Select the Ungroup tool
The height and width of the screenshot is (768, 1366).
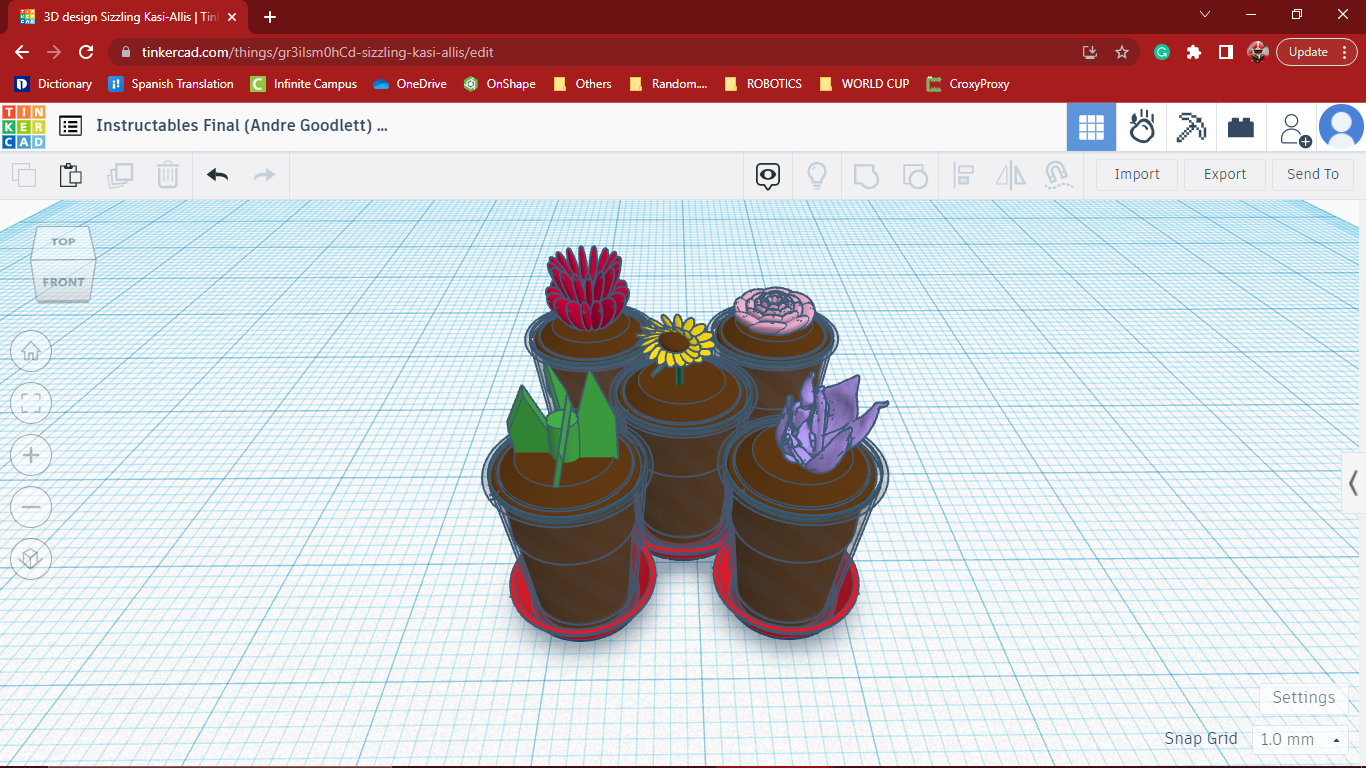[915, 175]
